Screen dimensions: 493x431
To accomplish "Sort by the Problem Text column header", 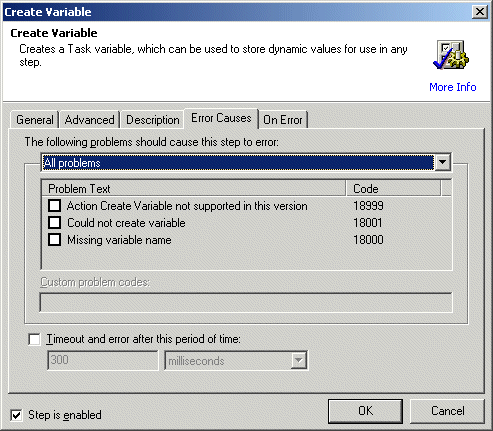I will [x=194, y=188].
